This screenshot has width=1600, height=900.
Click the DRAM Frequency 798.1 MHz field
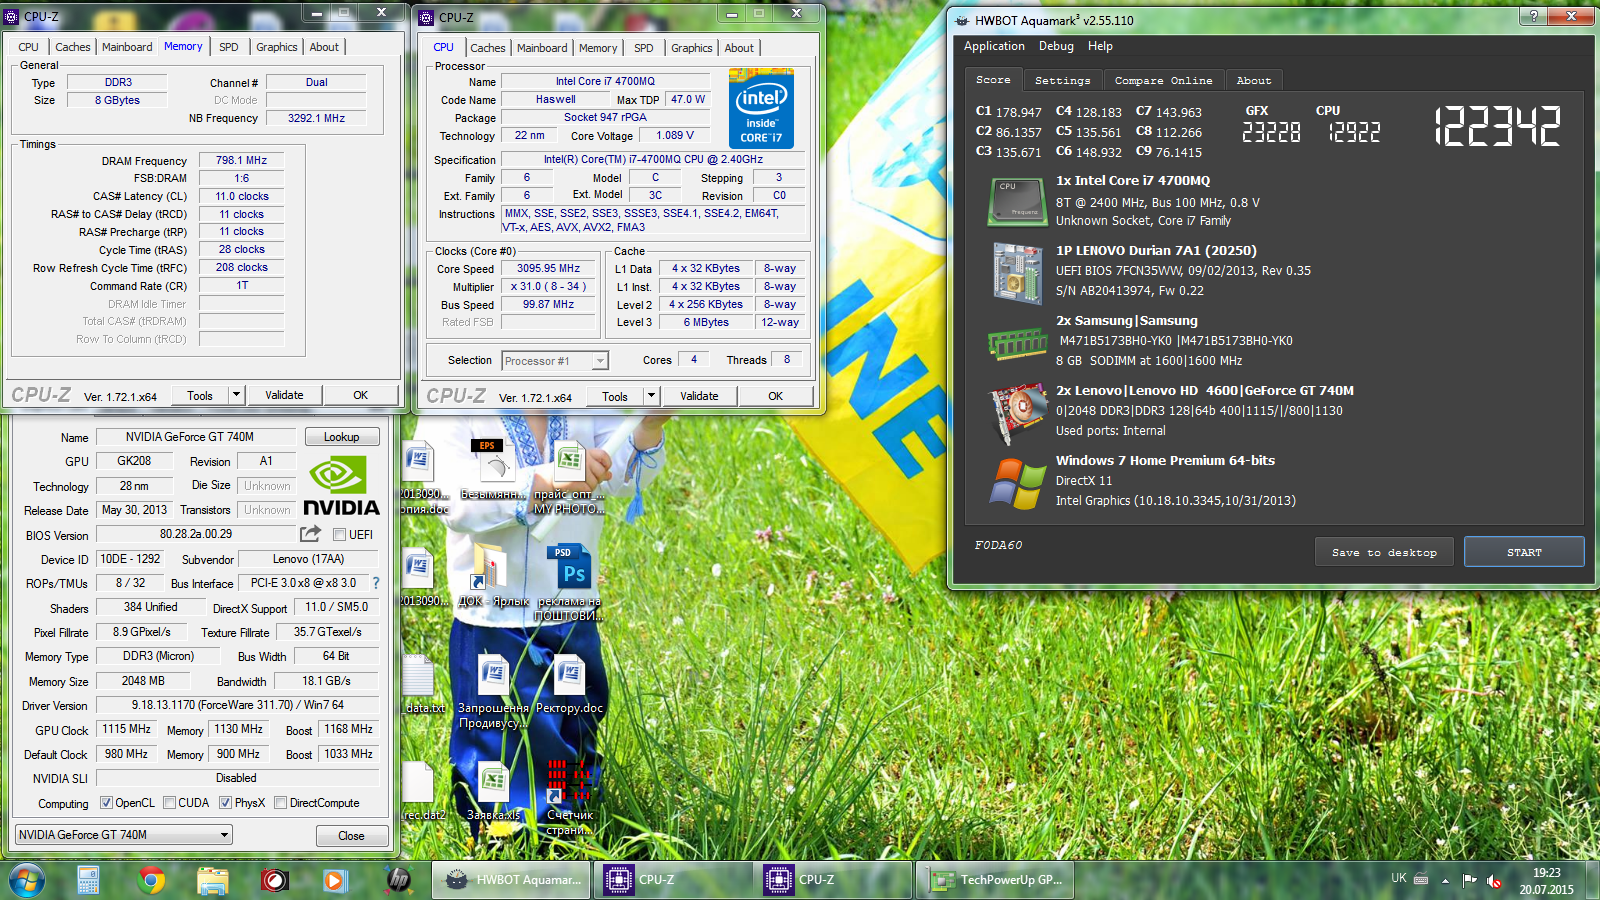[x=242, y=160]
